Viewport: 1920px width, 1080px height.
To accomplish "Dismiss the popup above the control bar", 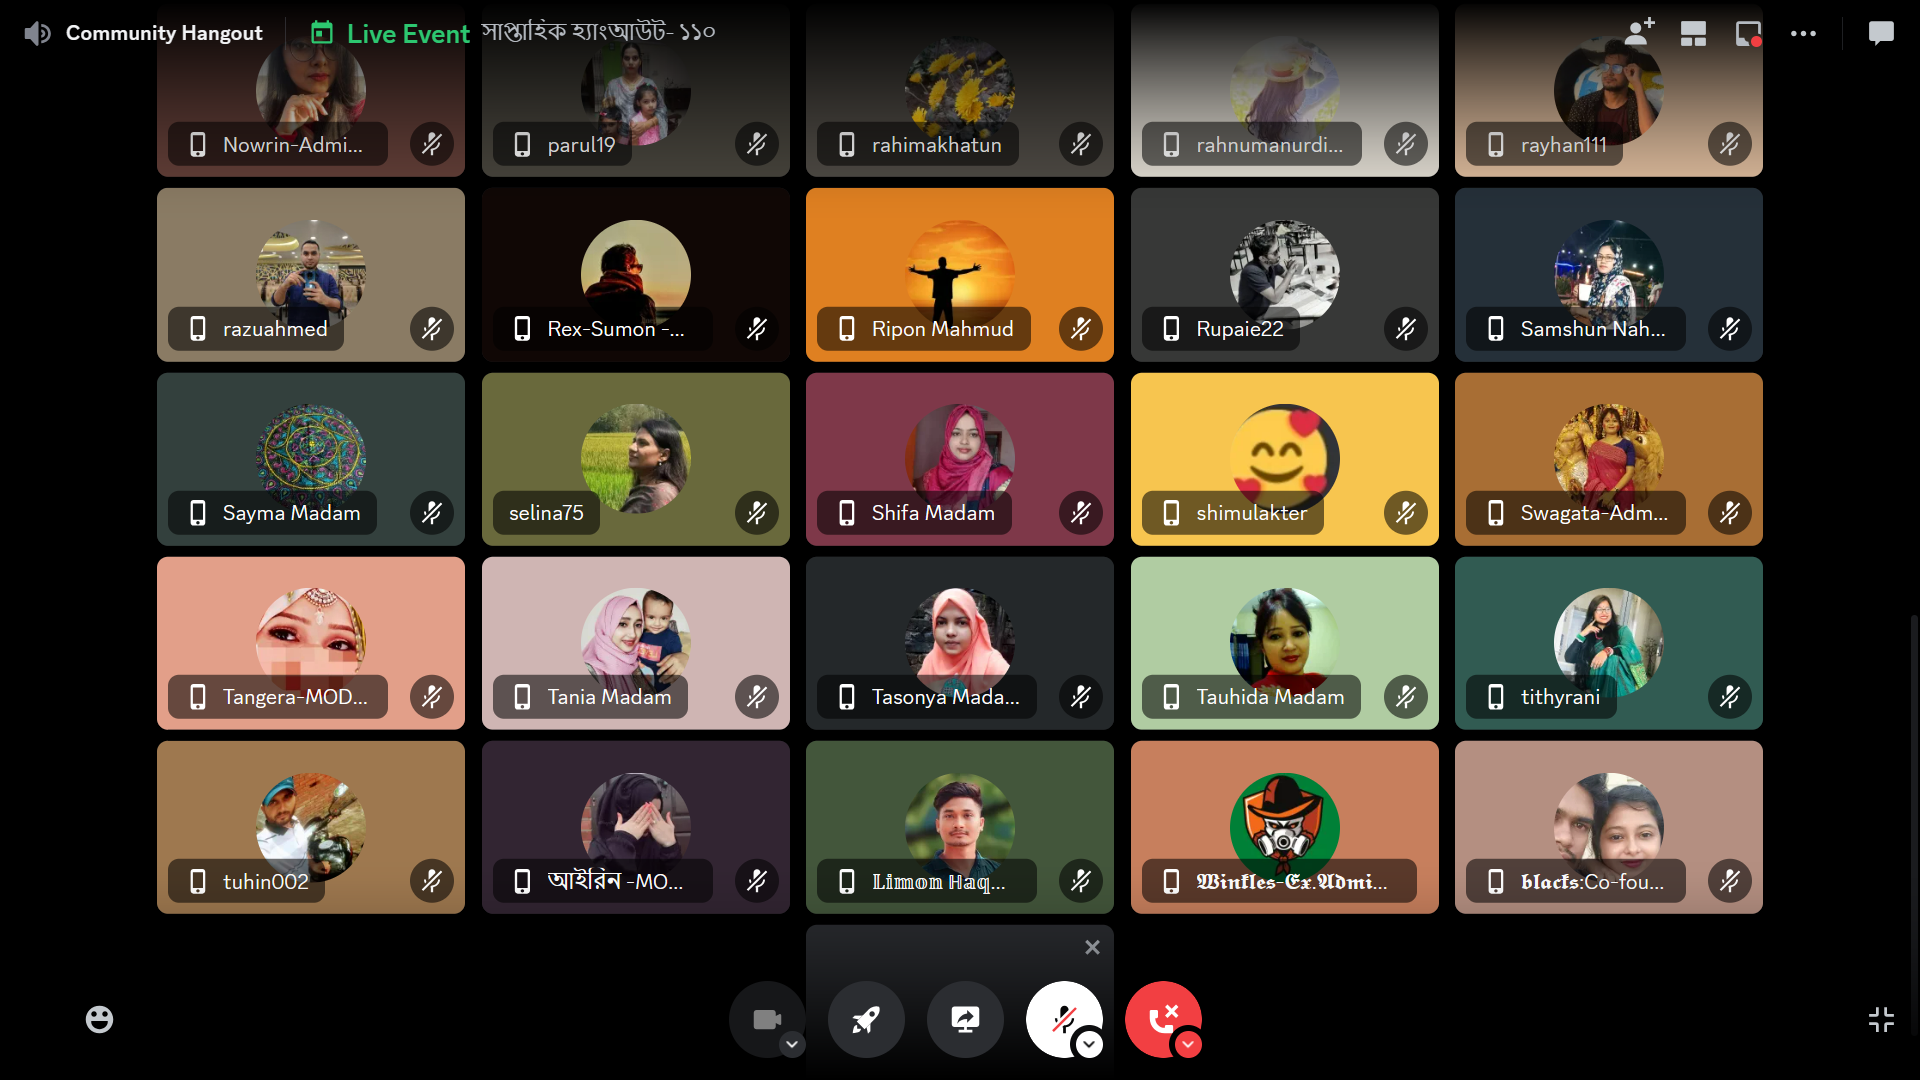I will (x=1092, y=947).
